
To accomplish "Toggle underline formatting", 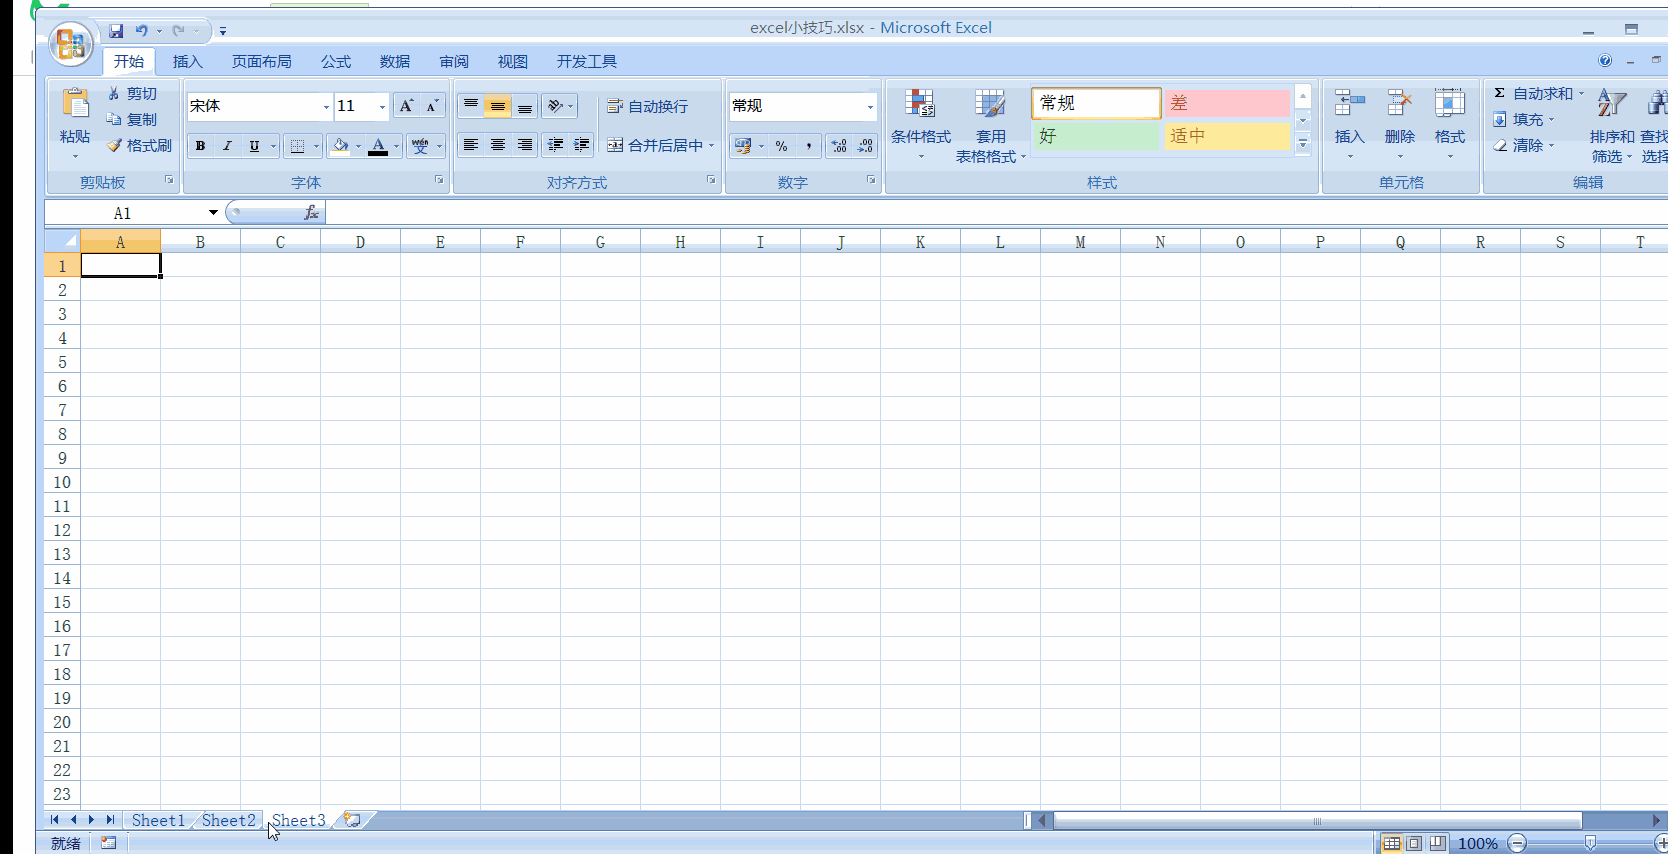I will (254, 146).
